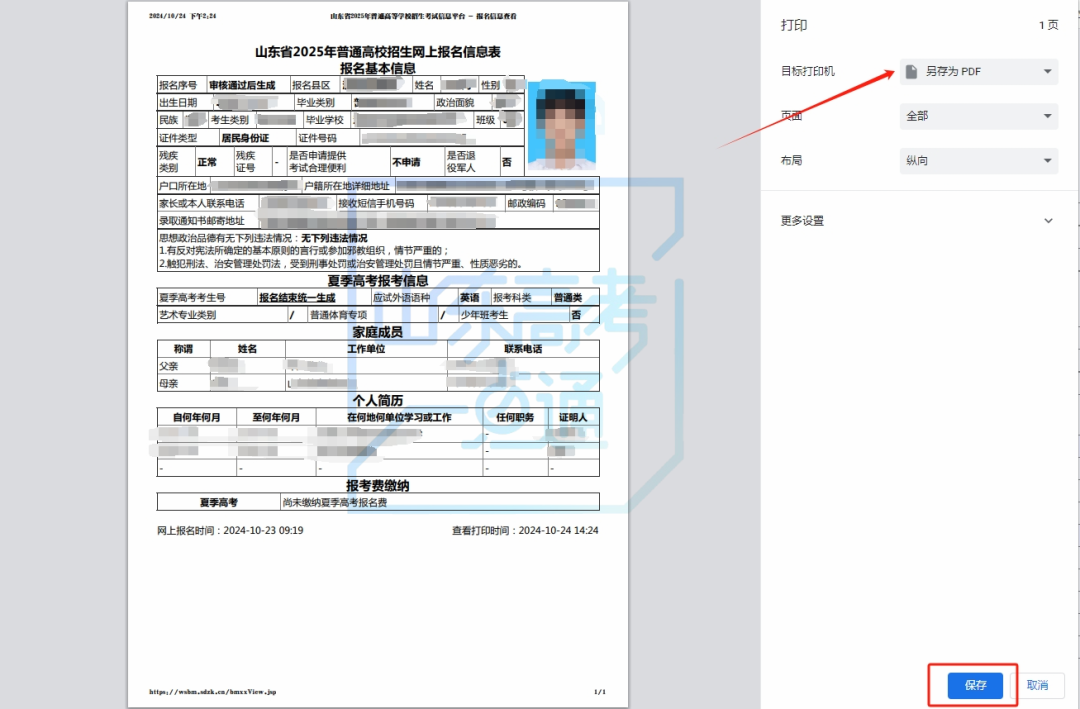The image size is (1080, 709).
Task: Click the 打印 dialog heading
Action: 794,25
